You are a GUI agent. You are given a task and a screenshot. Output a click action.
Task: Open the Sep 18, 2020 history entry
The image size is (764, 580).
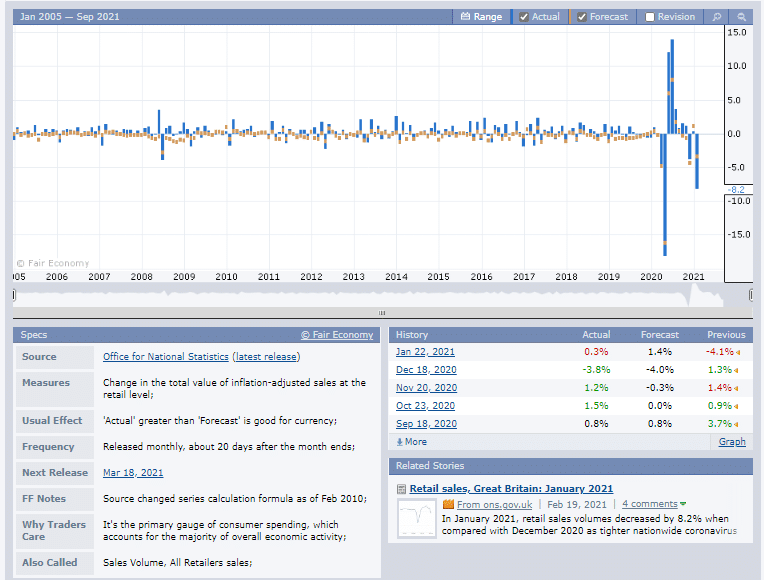426,424
